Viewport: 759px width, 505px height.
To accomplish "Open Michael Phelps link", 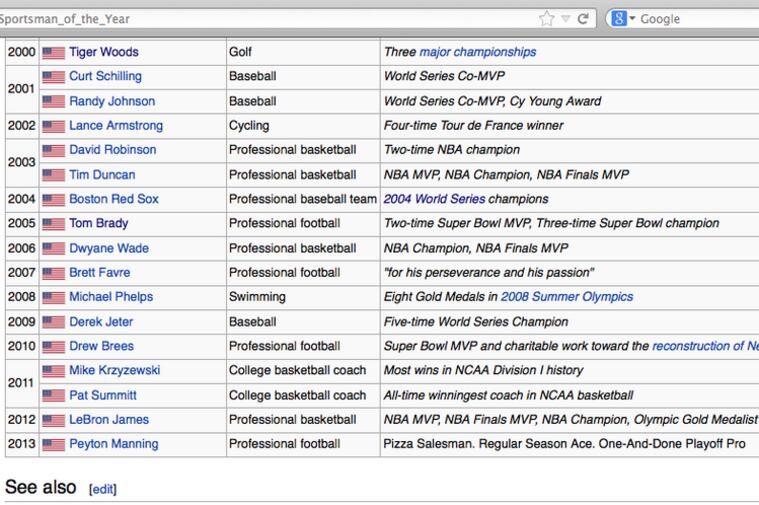I will tap(111, 297).
